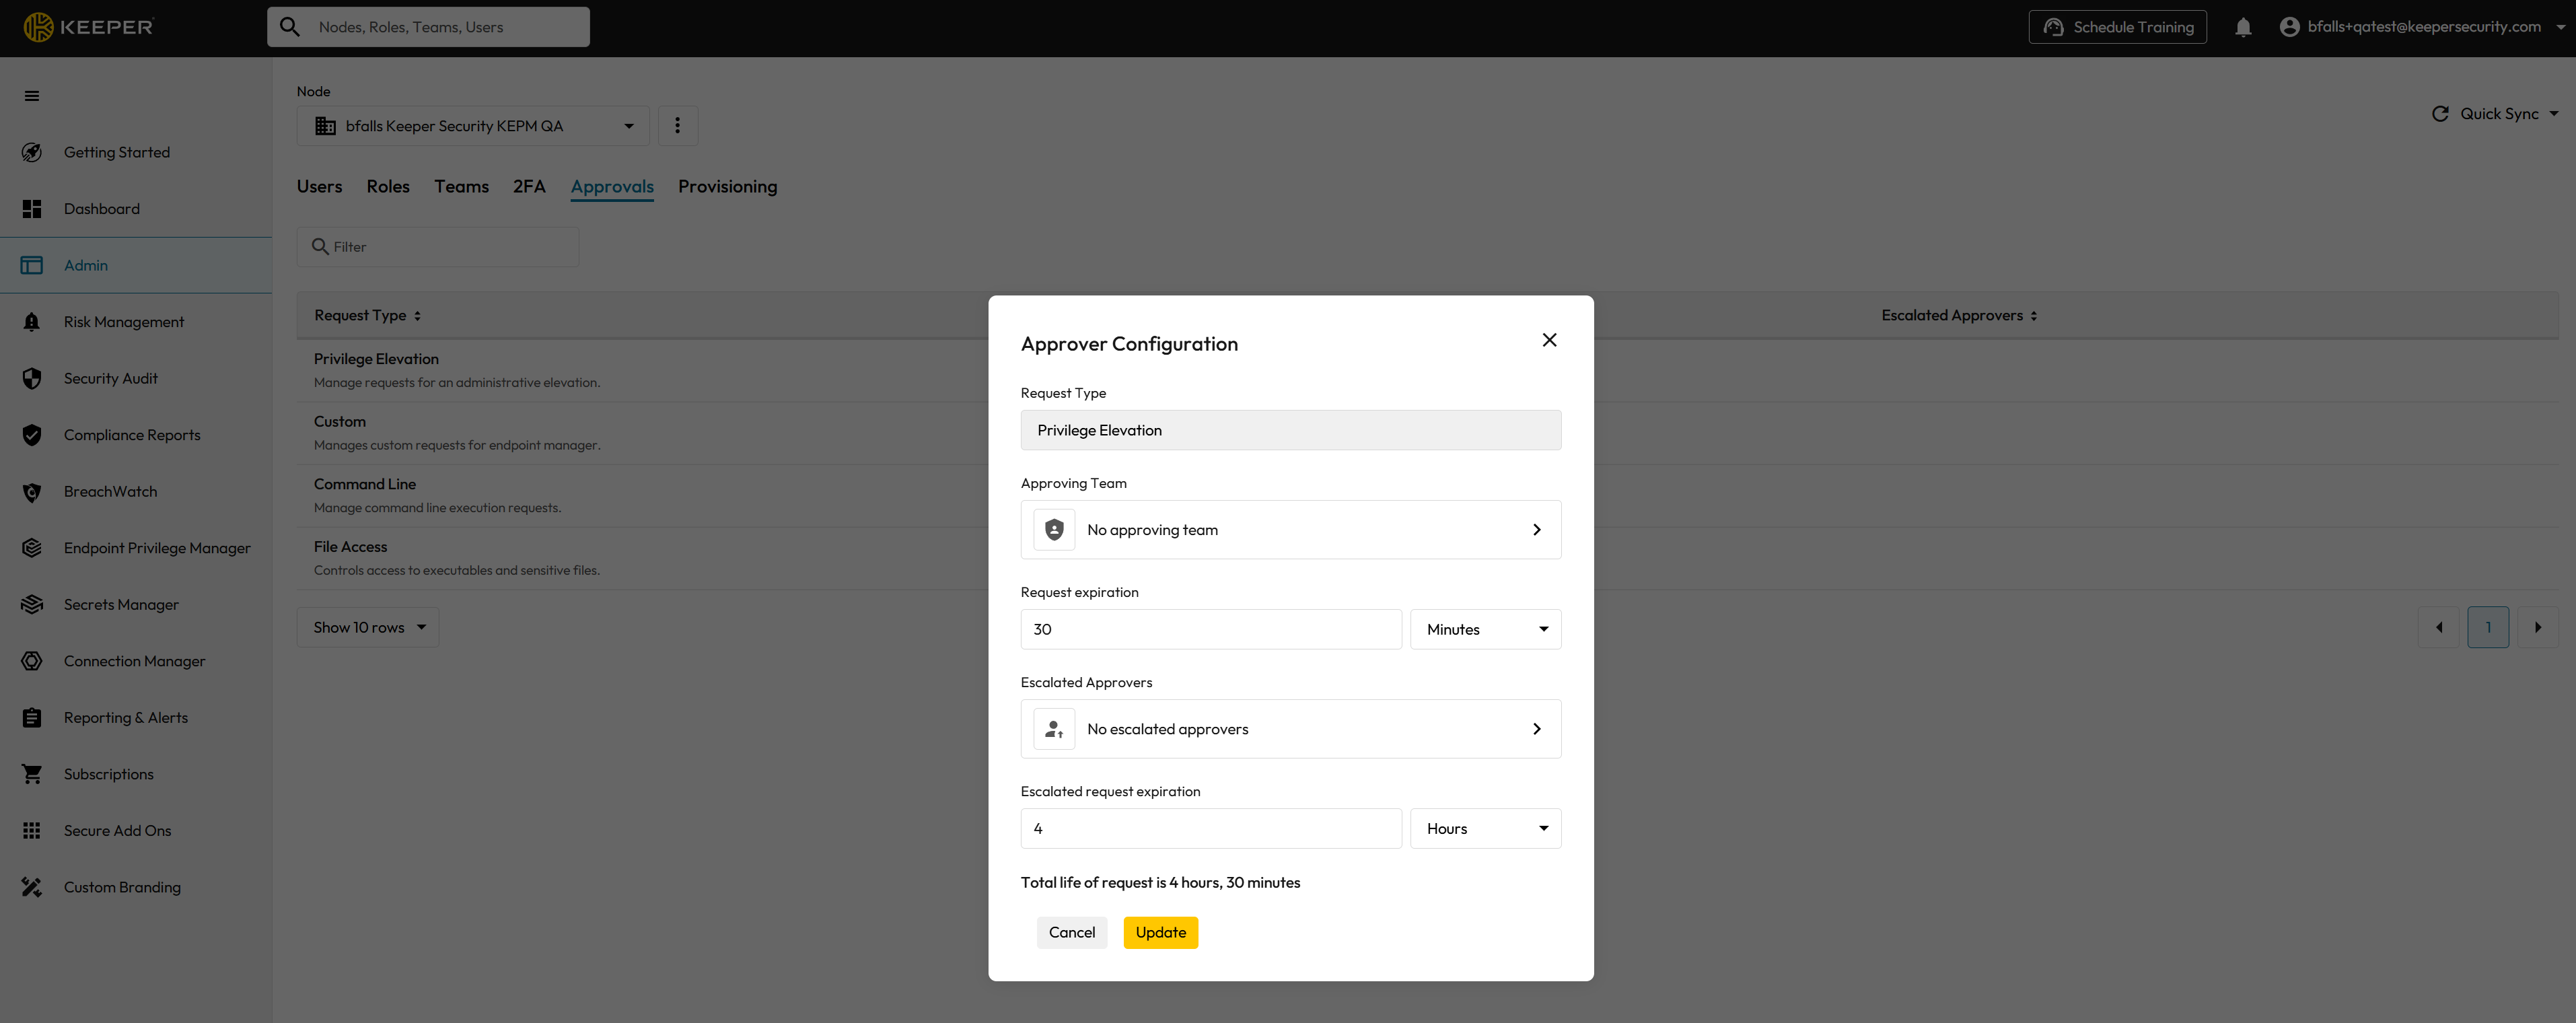Switch to the Roles tab
The height and width of the screenshot is (1023, 2576).
tap(388, 186)
